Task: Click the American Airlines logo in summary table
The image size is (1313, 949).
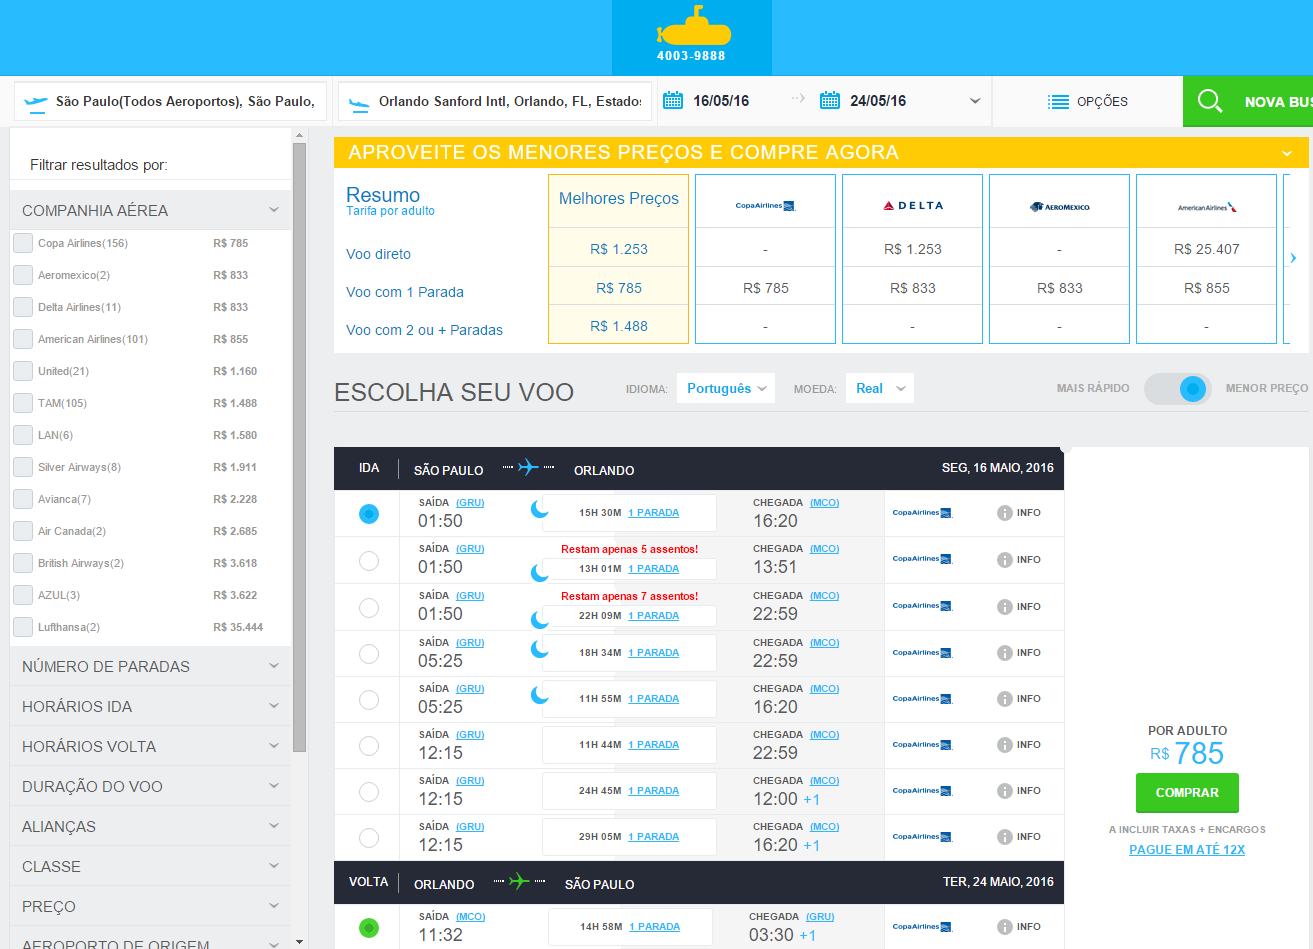Action: [1207, 207]
